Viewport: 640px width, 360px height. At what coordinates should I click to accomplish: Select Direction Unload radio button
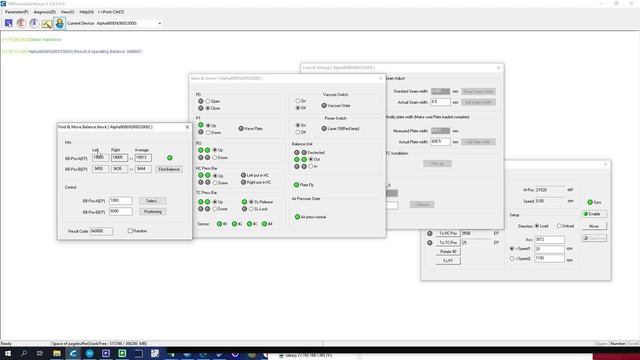click(x=559, y=226)
